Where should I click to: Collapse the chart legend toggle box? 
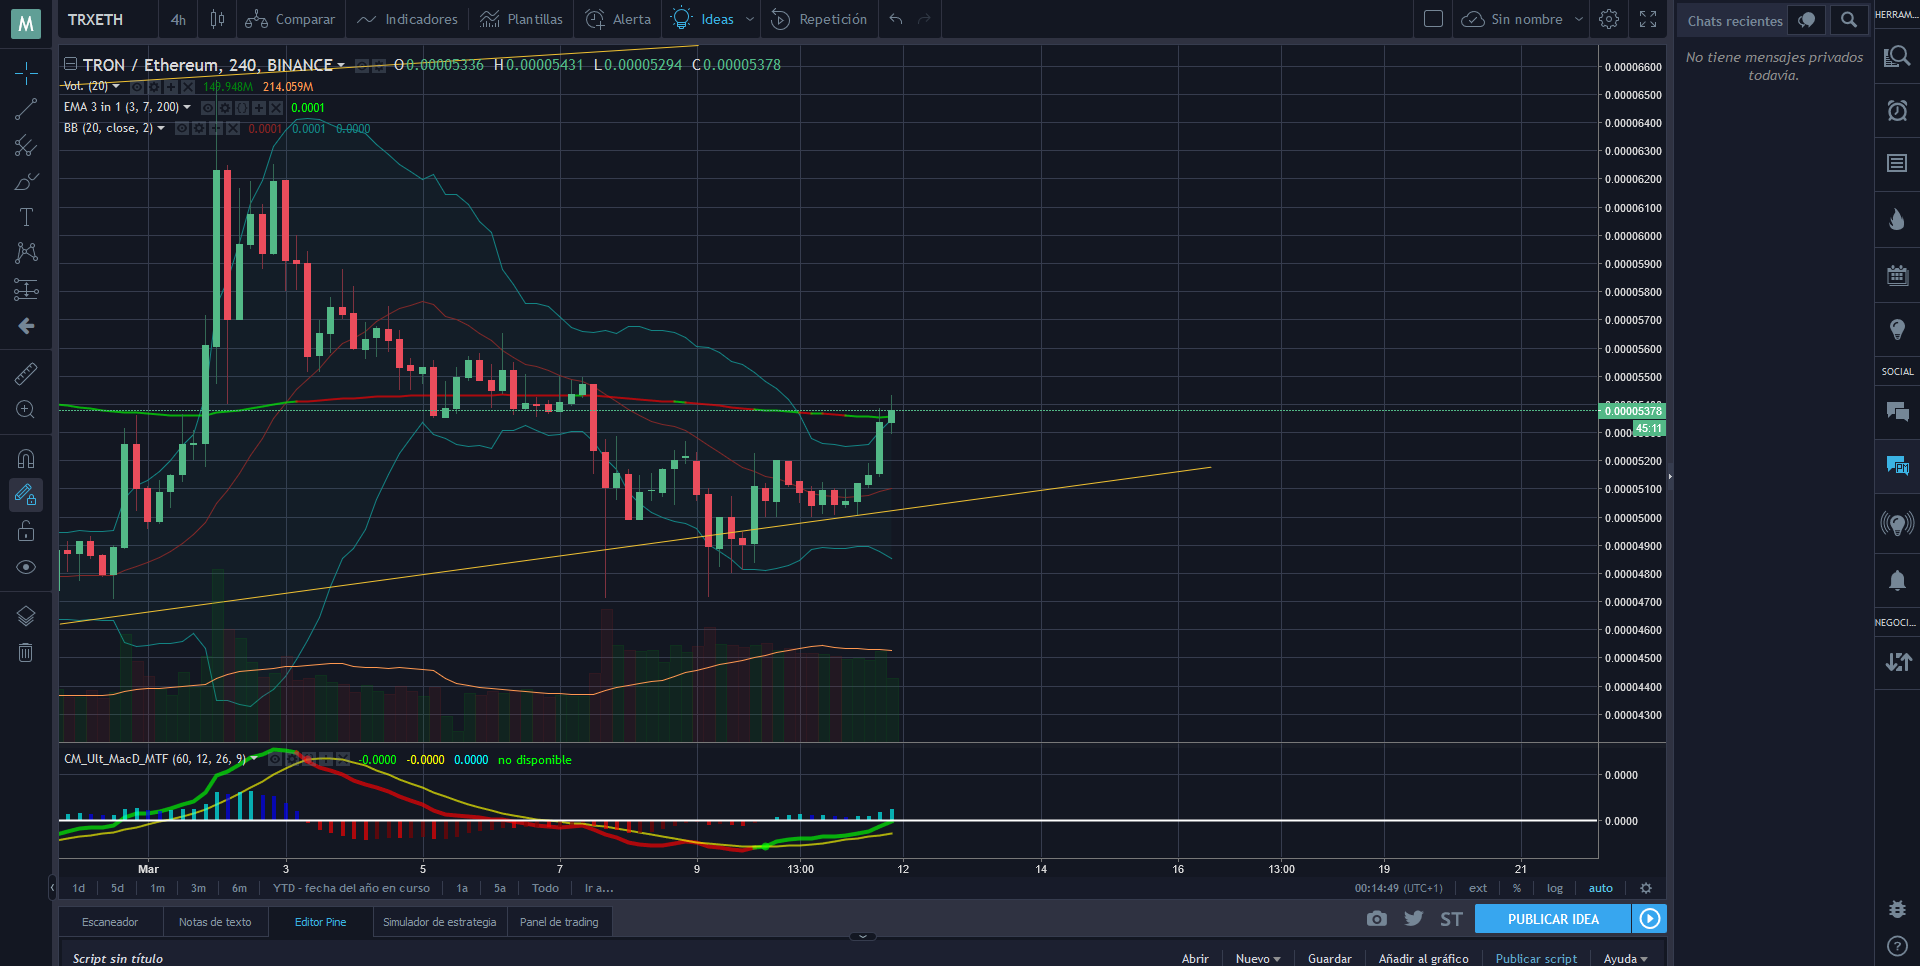coord(71,64)
